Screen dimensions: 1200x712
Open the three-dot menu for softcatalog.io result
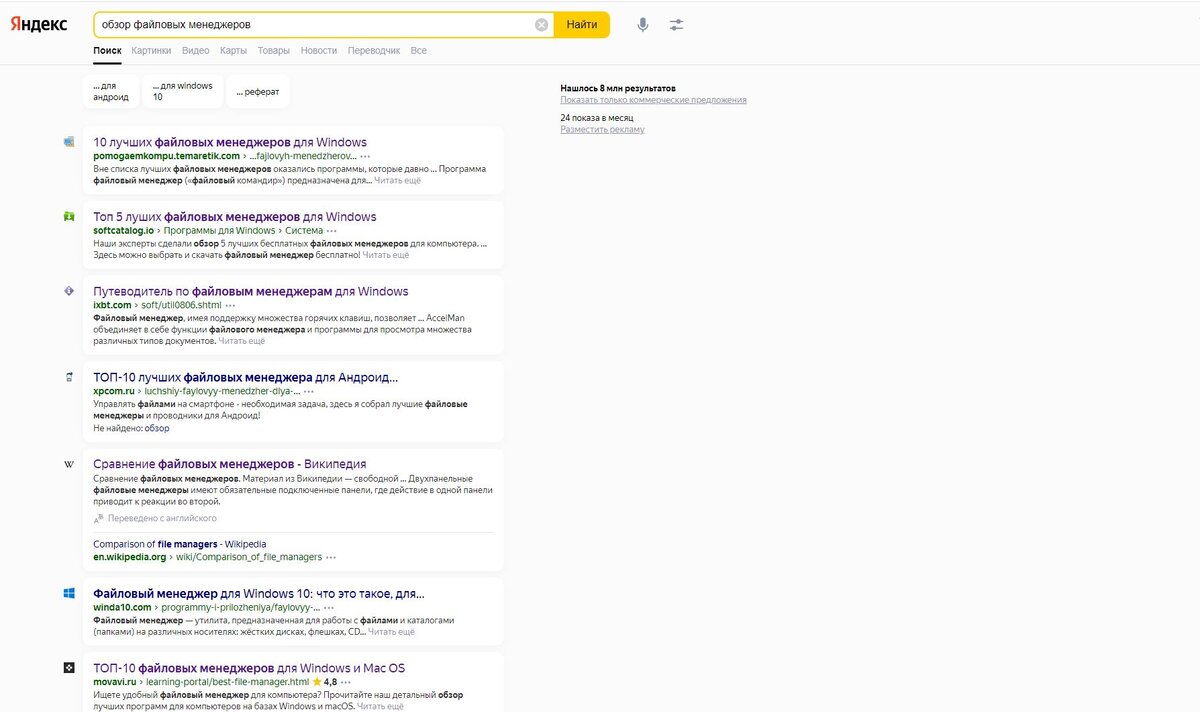(x=332, y=231)
